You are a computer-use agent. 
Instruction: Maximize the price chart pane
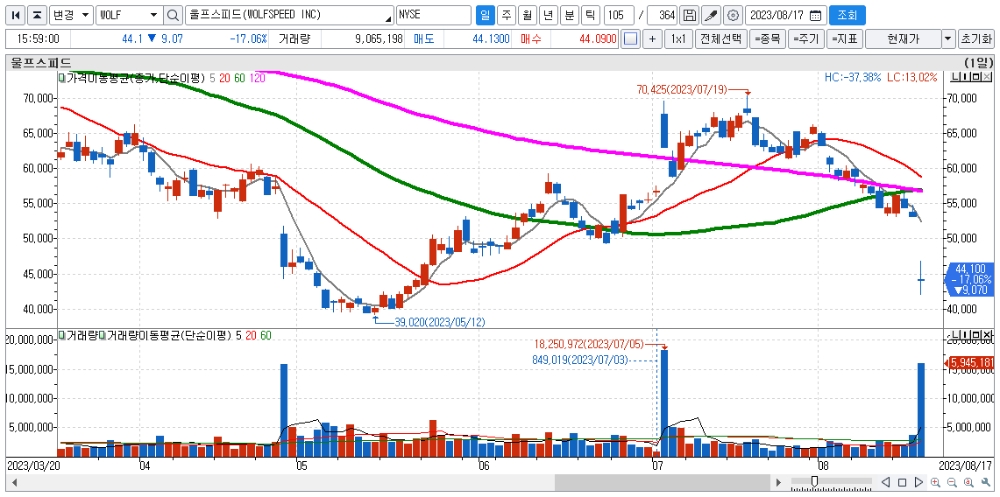tap(974, 77)
